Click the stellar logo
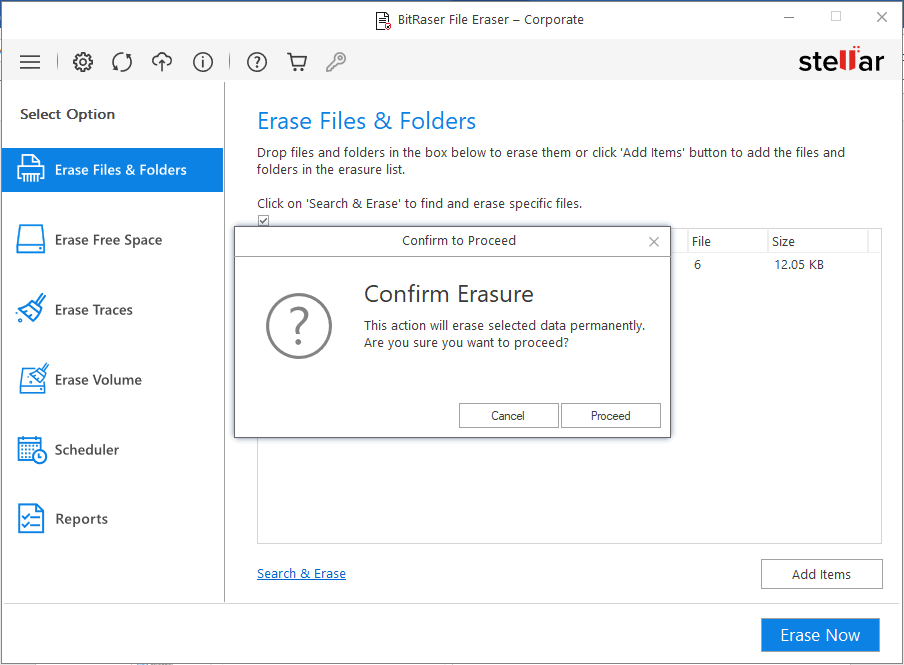This screenshot has height=665, width=904. [x=841, y=60]
